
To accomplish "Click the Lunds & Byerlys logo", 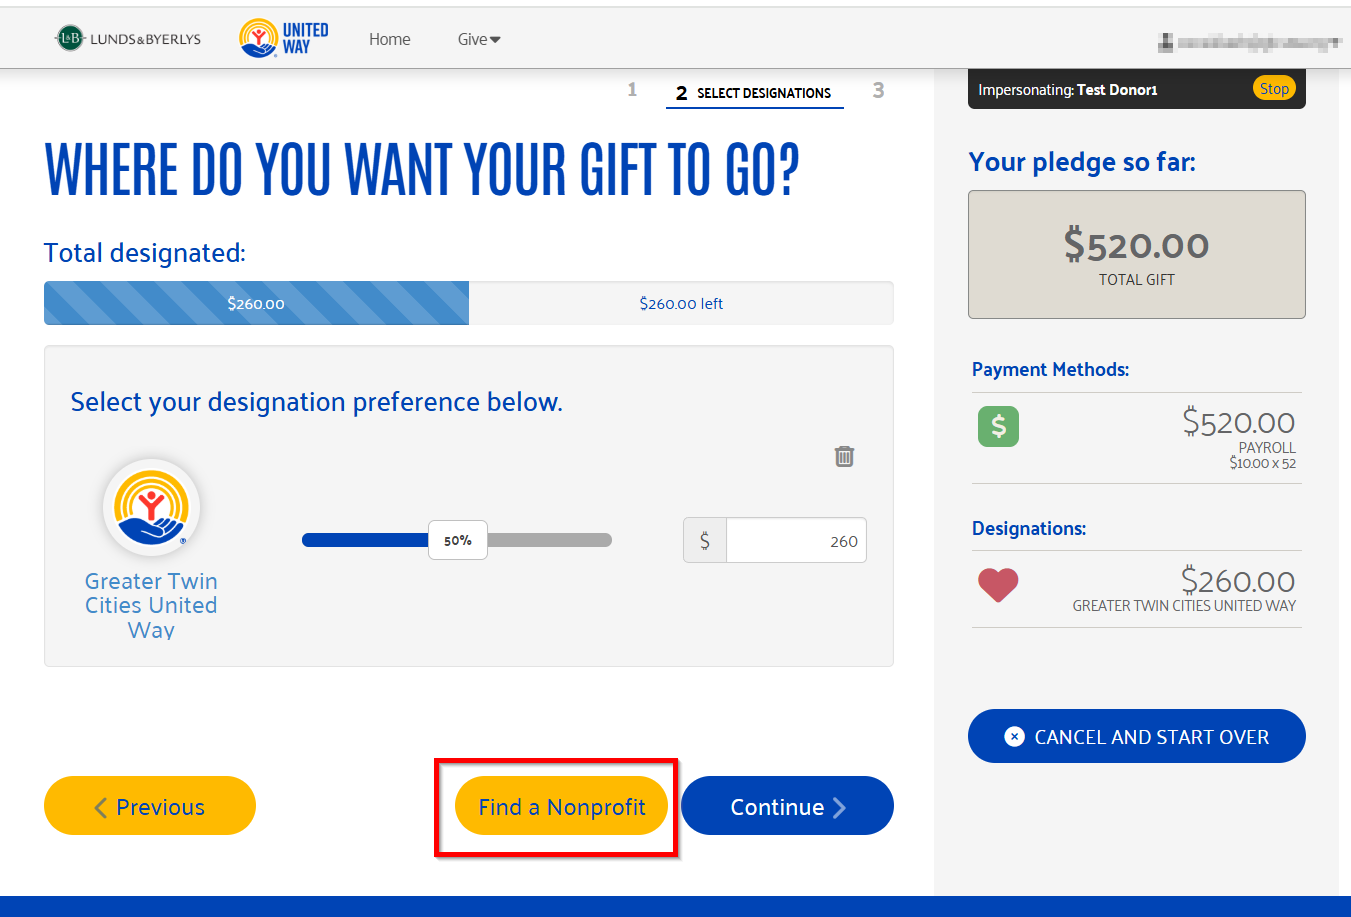I will (x=129, y=39).
